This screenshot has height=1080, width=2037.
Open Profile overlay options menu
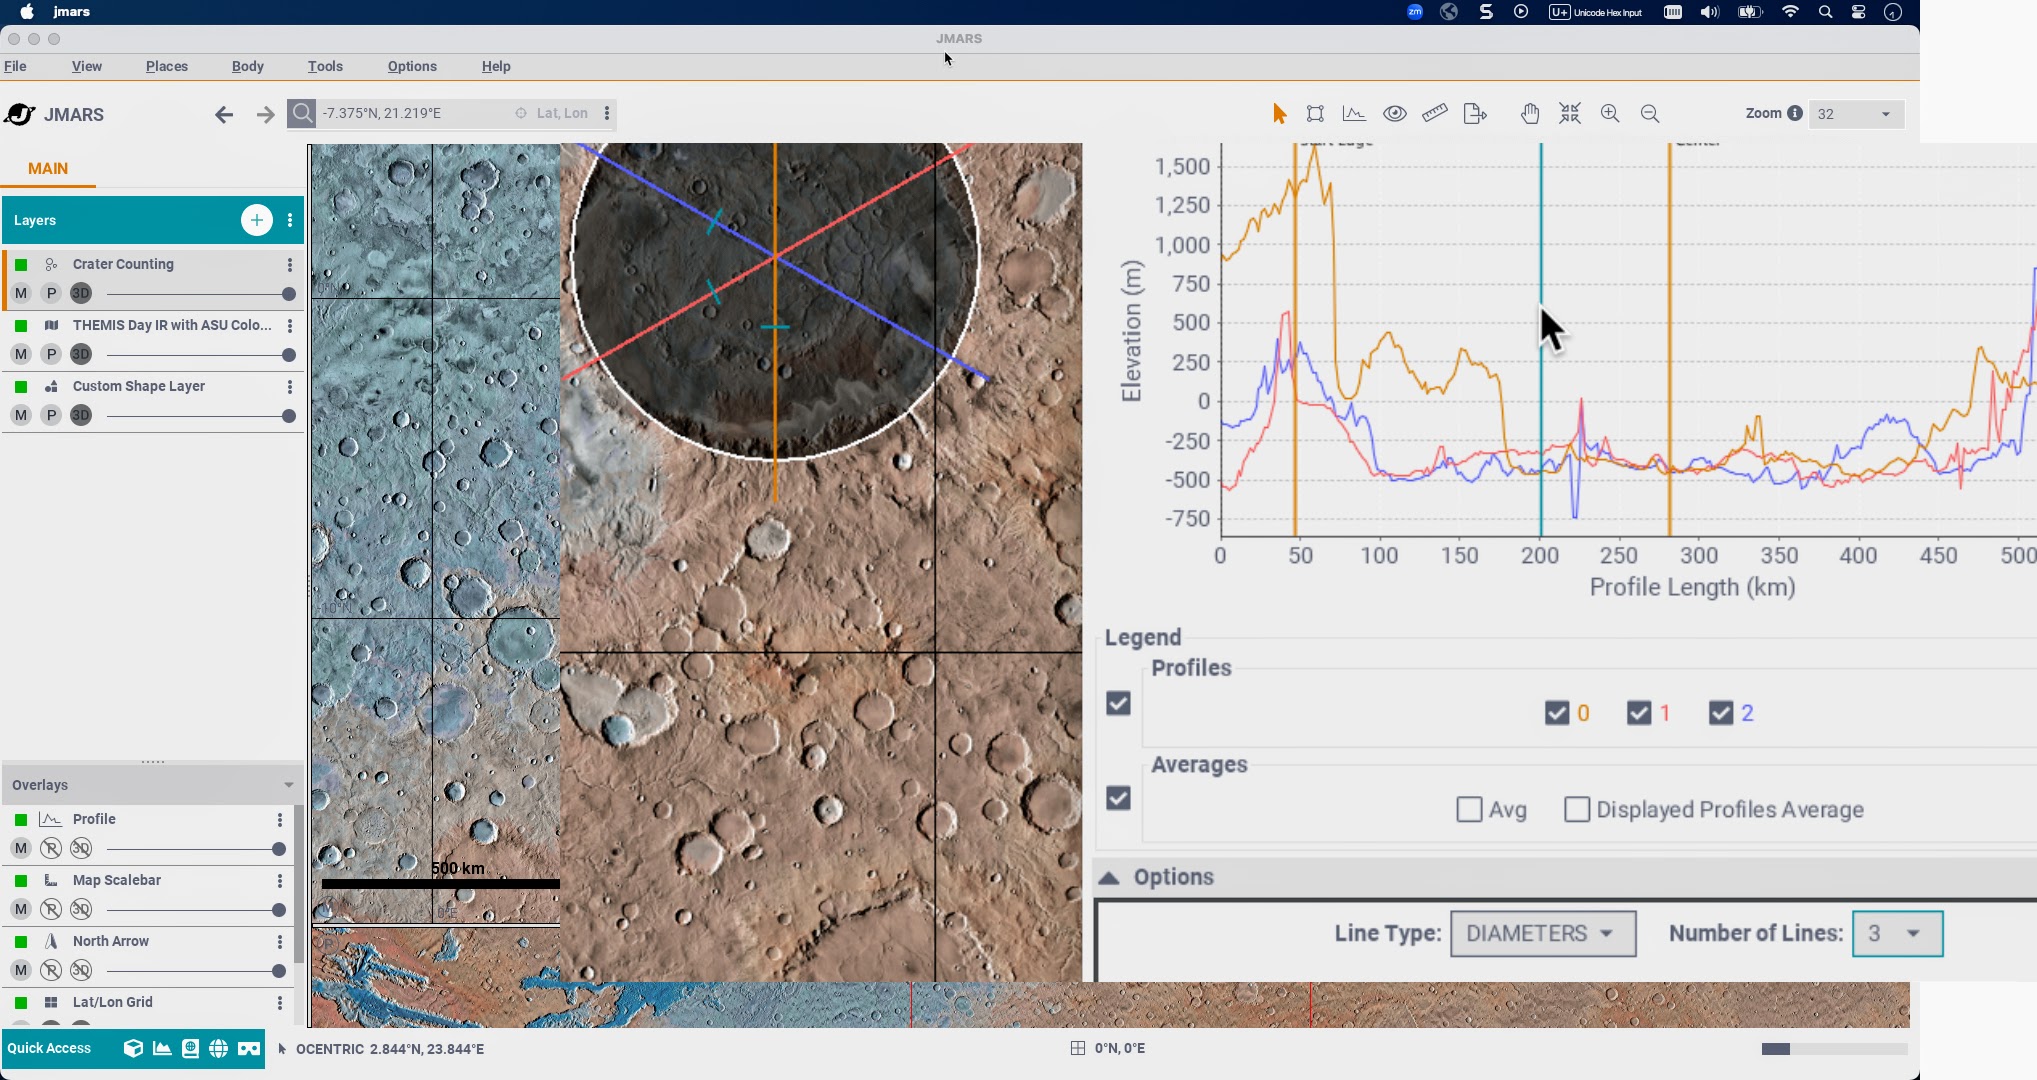(x=280, y=820)
